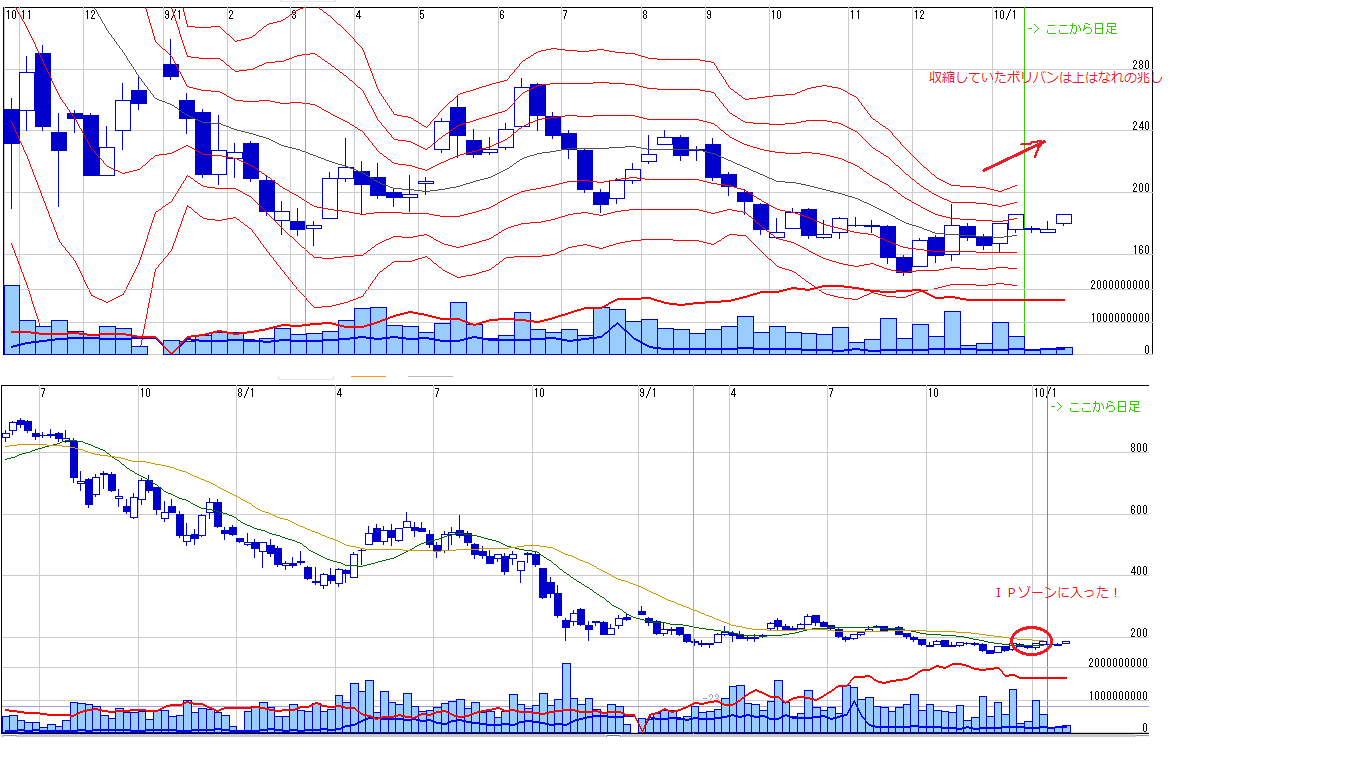Click the tallest volume bar in lower chart
Viewport: 1366px width, 768px height.
566,698
